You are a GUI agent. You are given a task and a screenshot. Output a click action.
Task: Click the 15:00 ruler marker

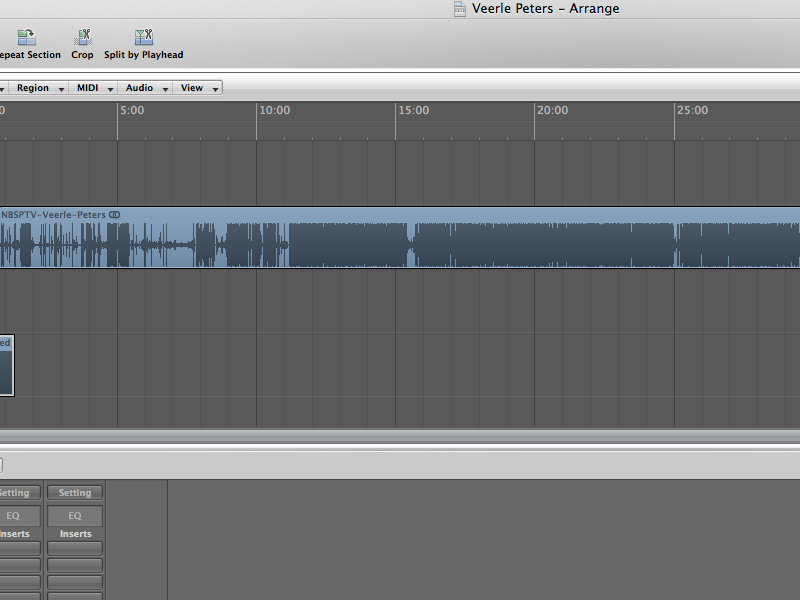coord(413,110)
